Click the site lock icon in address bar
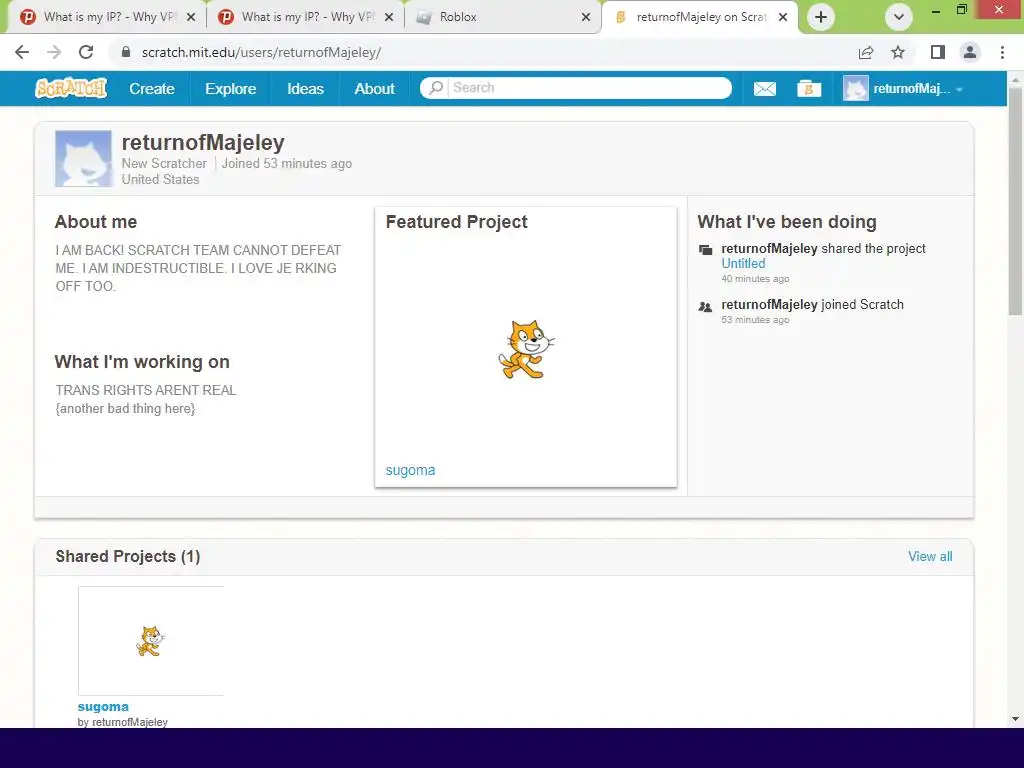This screenshot has width=1024, height=768. click(x=126, y=52)
